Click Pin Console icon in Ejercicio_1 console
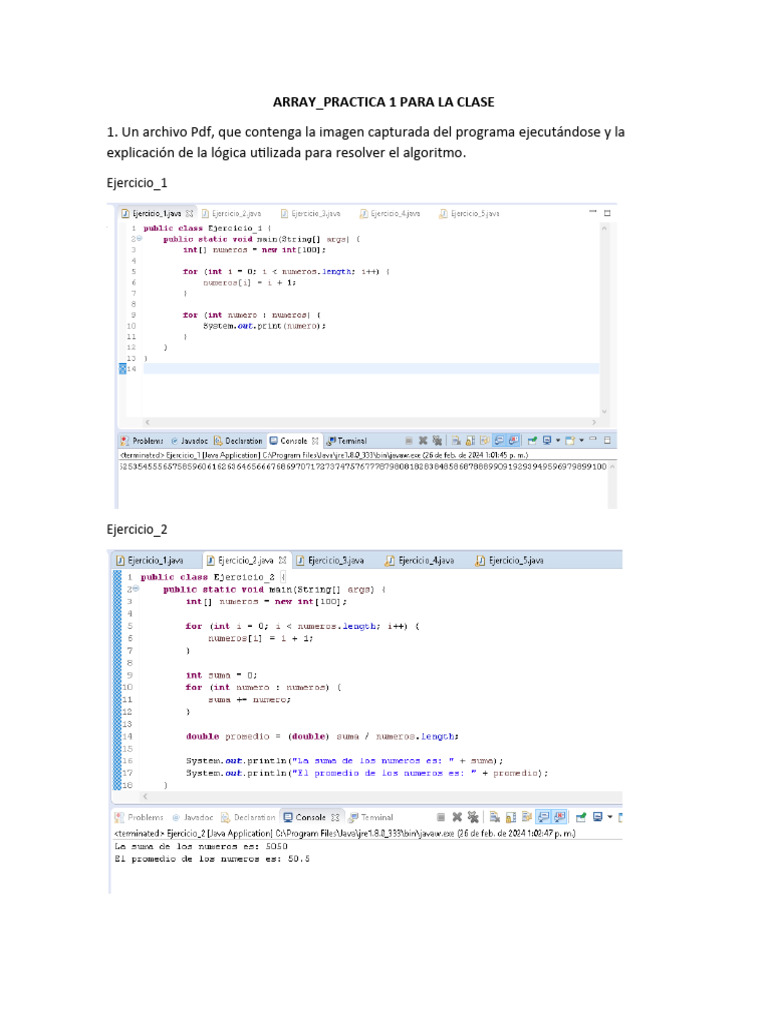This screenshot has width=768, height=1024. (532, 441)
